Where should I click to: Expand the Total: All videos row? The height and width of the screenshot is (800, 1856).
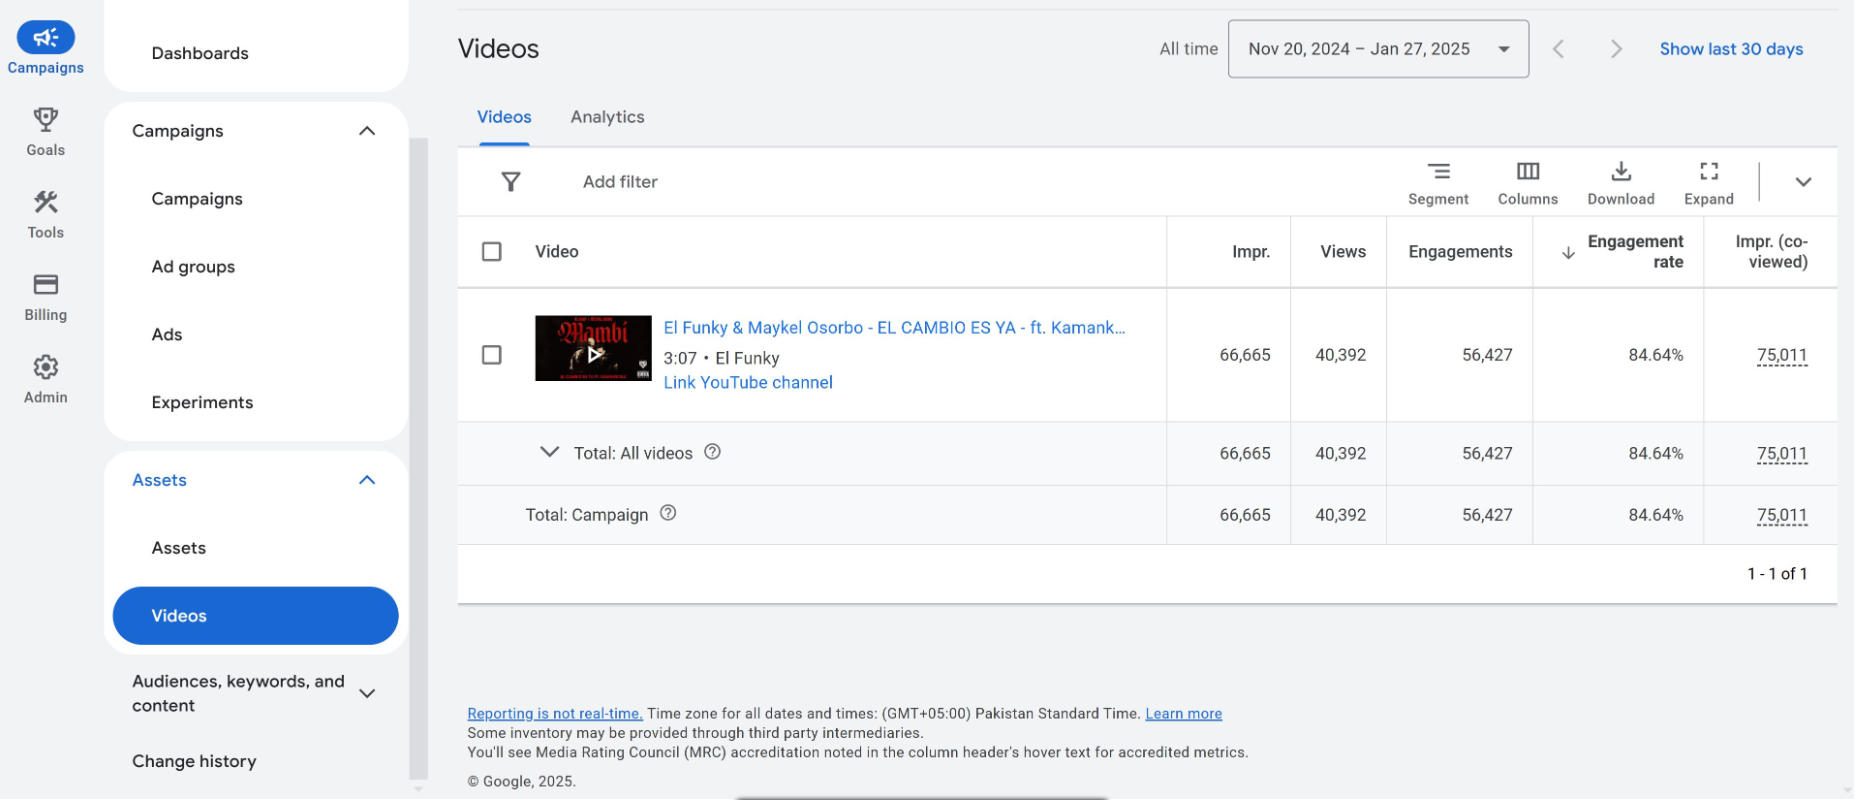[x=549, y=452]
